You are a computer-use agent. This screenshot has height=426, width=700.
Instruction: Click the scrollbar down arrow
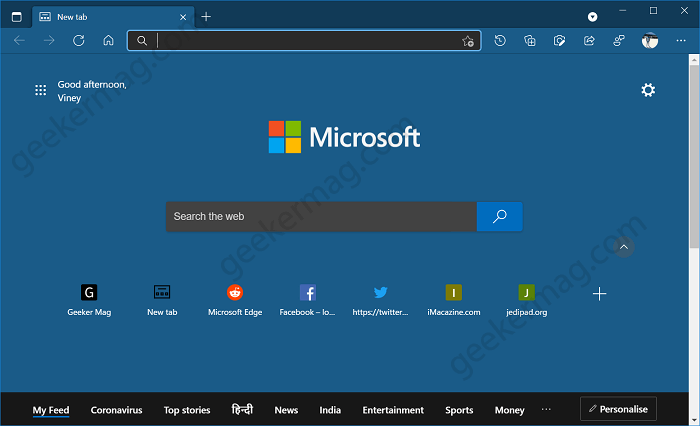[694, 420]
